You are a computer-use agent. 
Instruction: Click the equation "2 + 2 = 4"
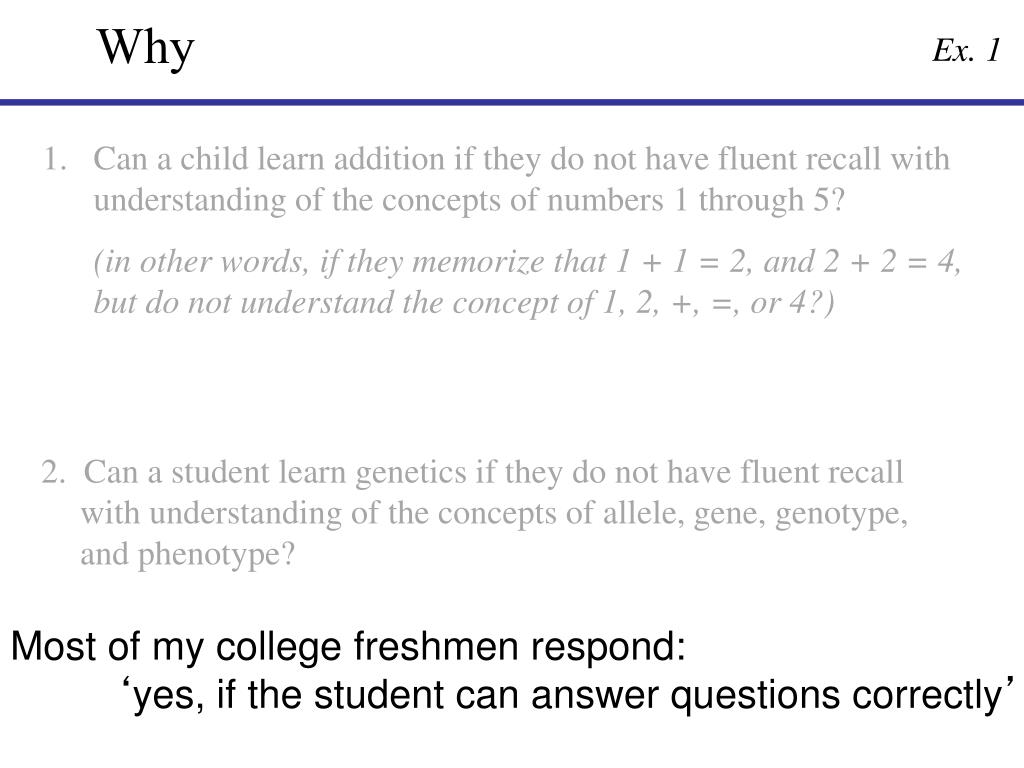click(x=888, y=262)
